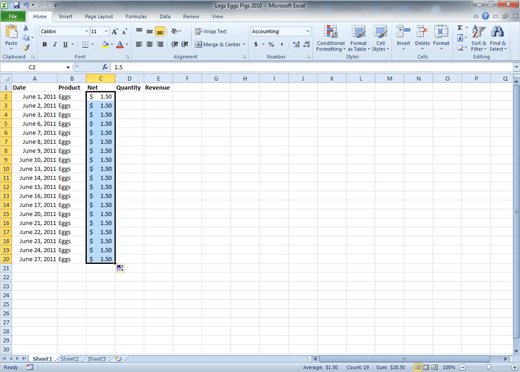Screen dimensions: 520x372
Task: Toggle Top Align
Action: pos(139,31)
